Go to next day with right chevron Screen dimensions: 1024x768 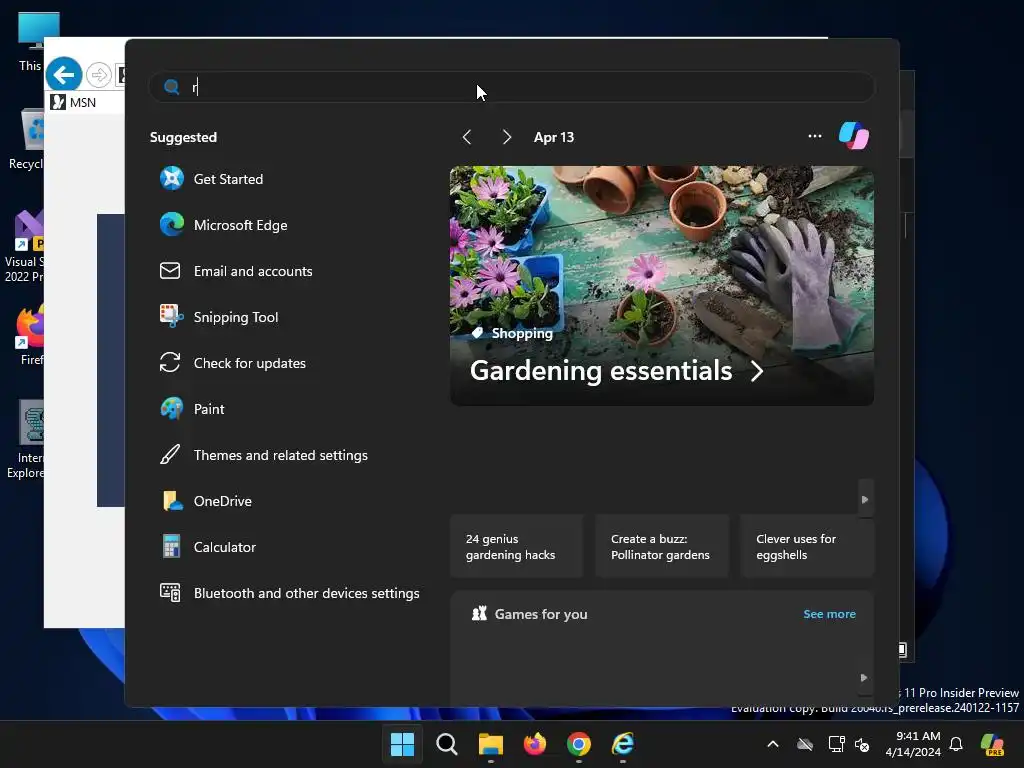[506, 137]
